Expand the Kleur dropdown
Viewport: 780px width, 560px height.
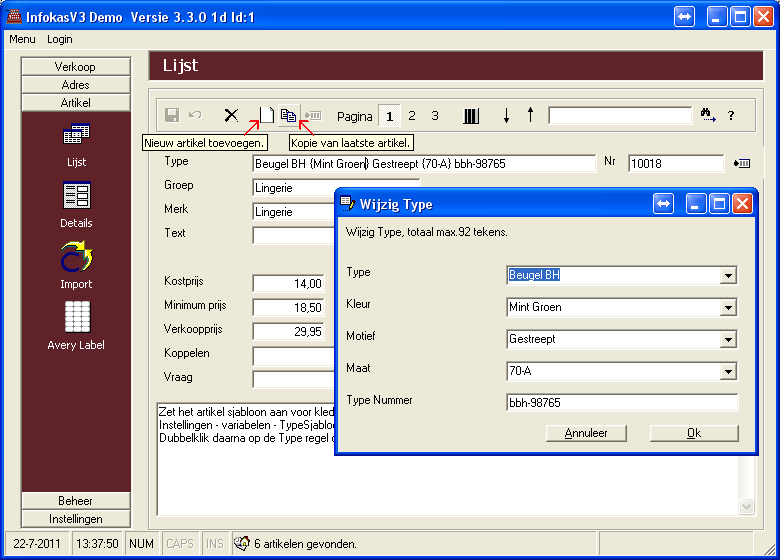729,308
